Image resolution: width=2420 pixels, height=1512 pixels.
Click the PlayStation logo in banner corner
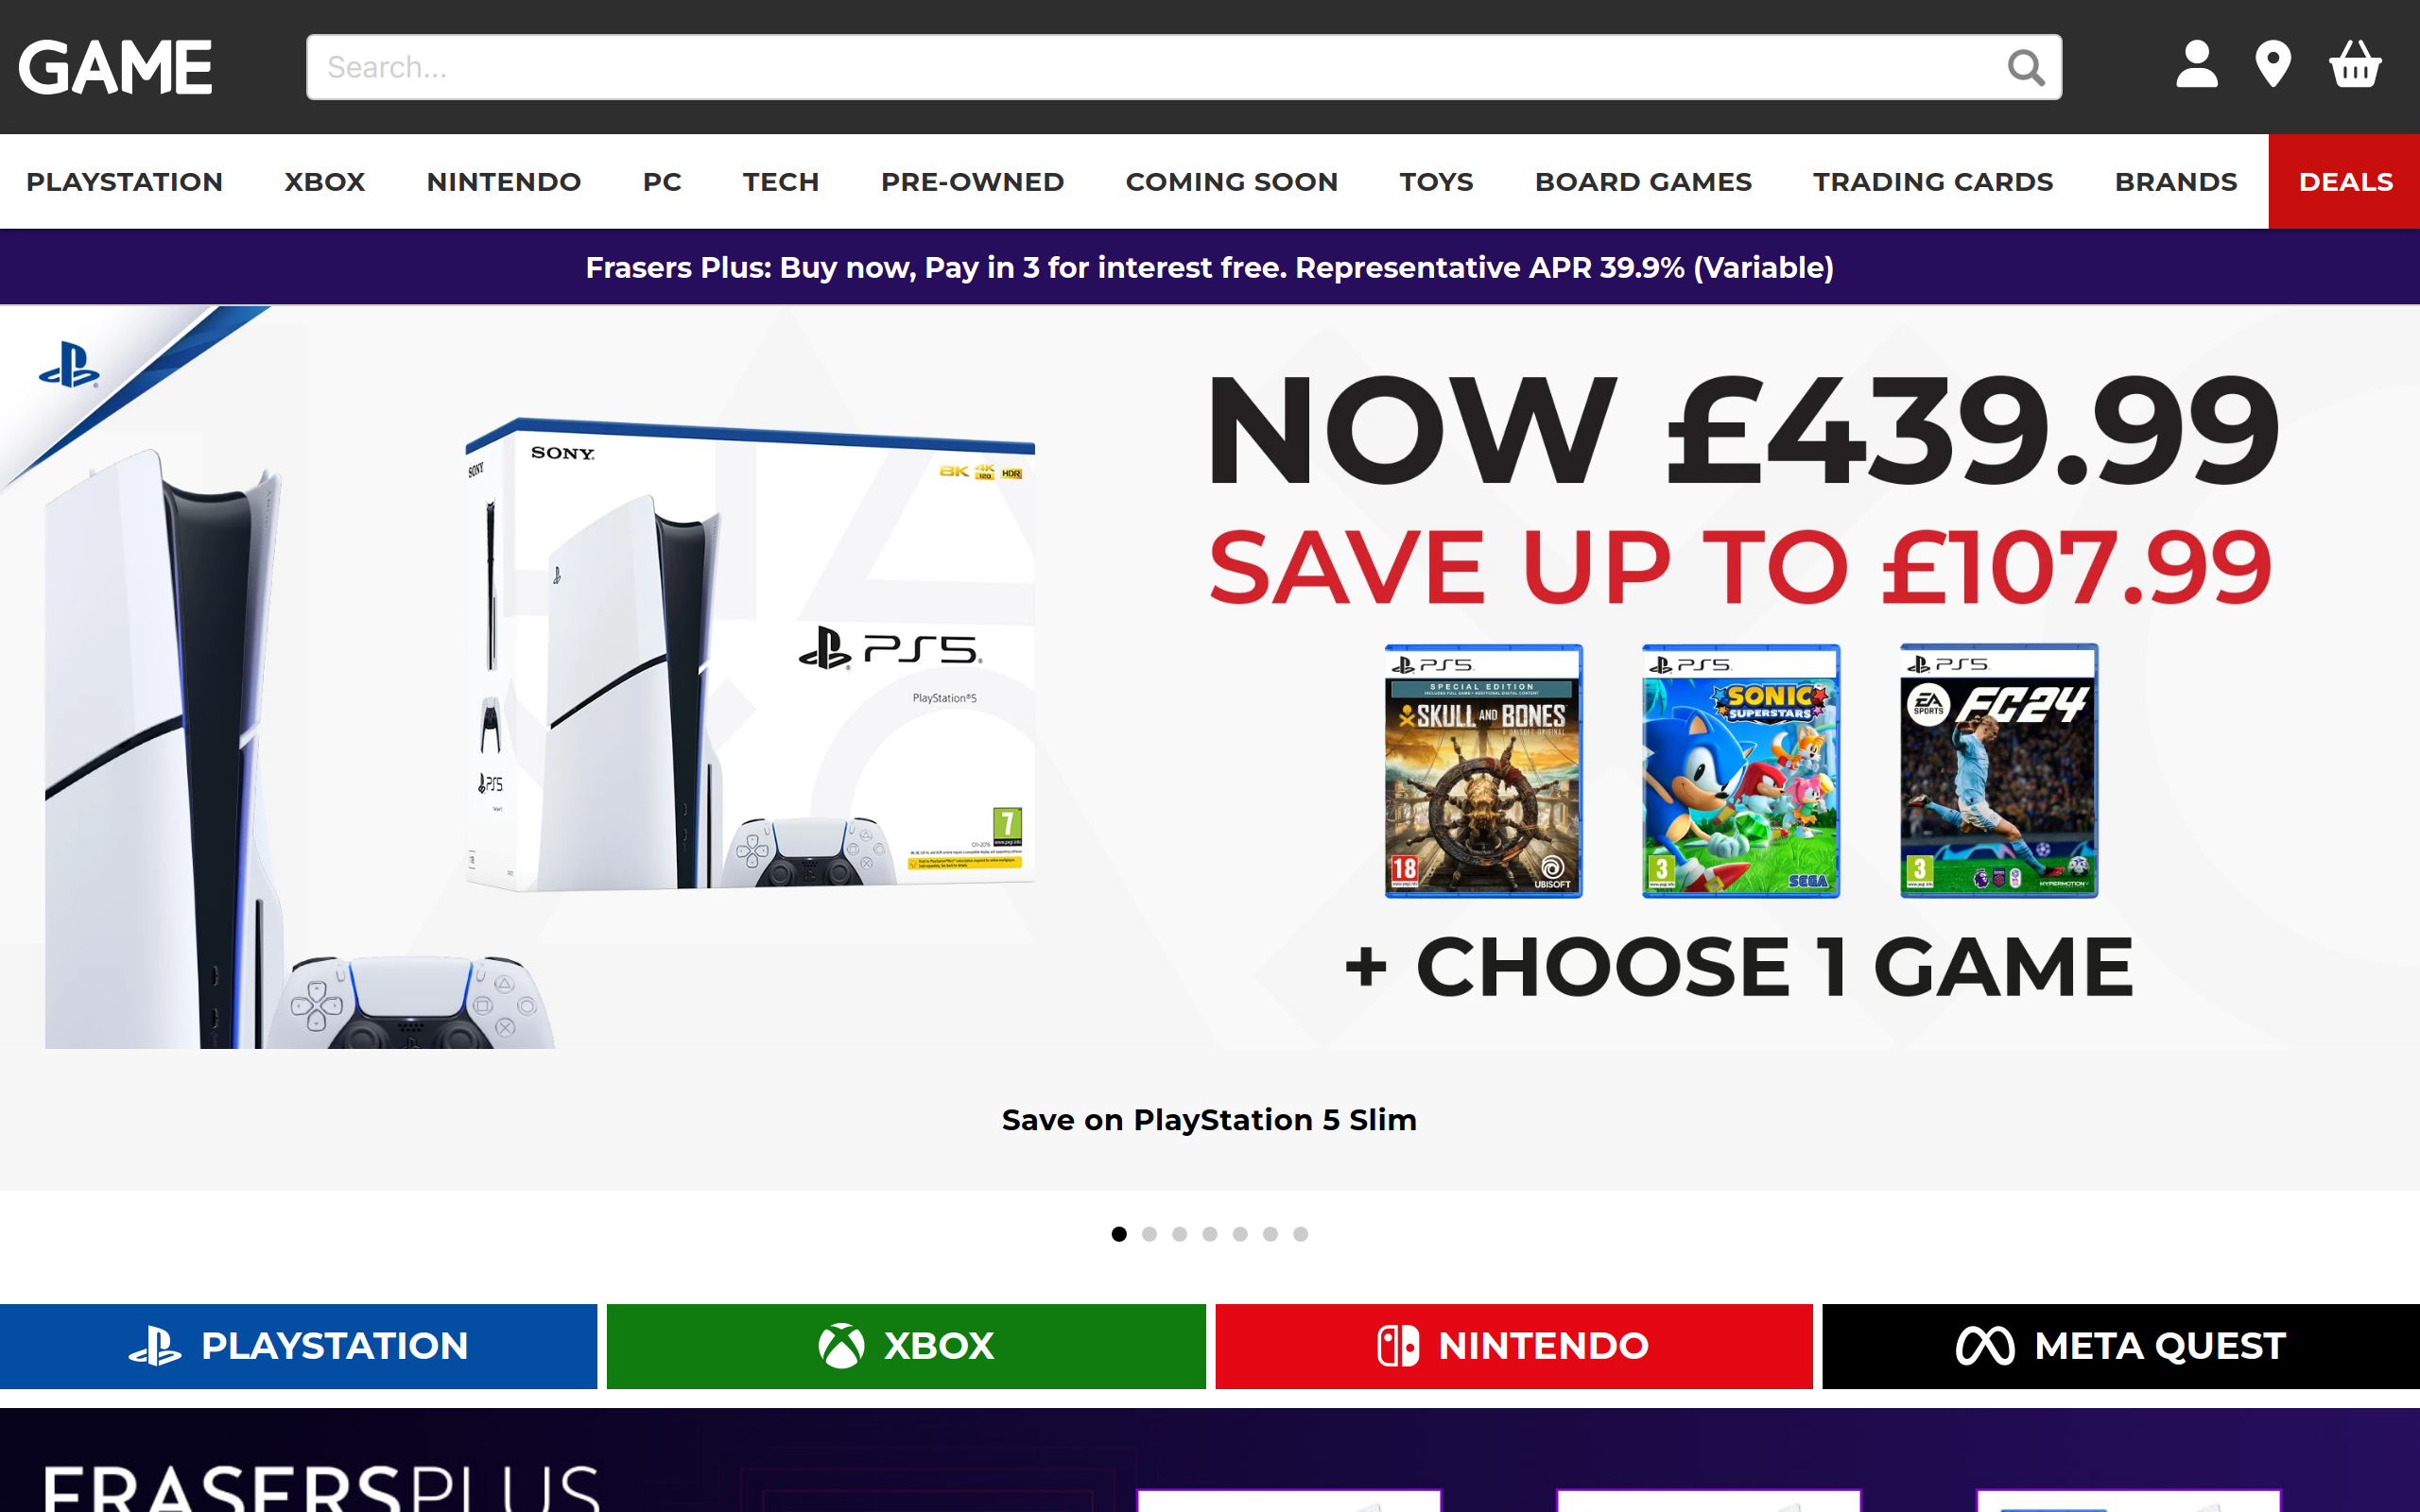[x=69, y=365]
